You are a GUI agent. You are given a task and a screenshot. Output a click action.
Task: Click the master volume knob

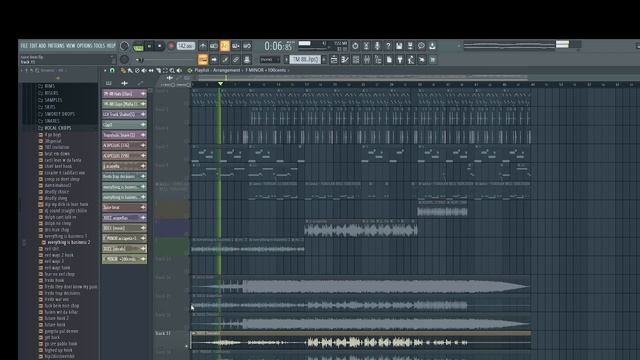[x=124, y=46]
